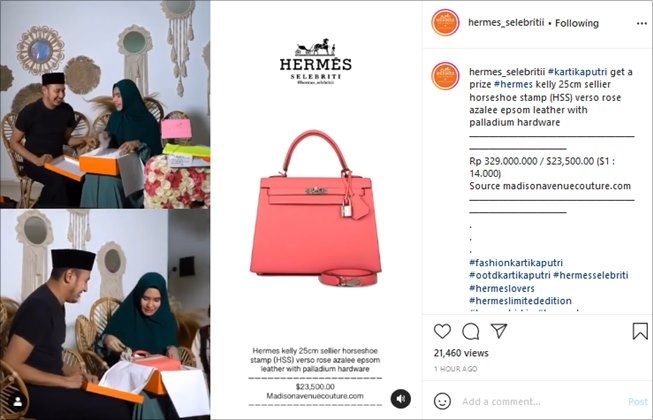The width and height of the screenshot is (653, 420).
Task: Like the post with the heart icon
Action: pos(442,331)
